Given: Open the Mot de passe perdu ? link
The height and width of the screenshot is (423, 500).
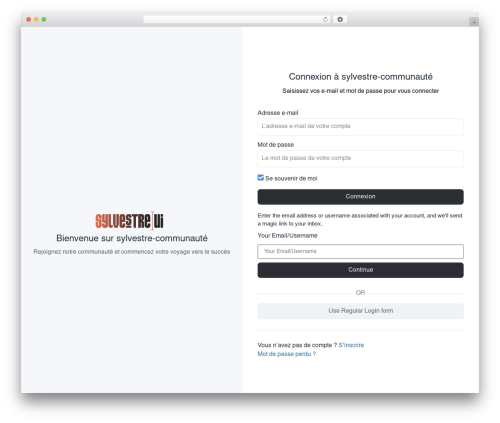Looking at the screenshot, I should click(x=287, y=354).
